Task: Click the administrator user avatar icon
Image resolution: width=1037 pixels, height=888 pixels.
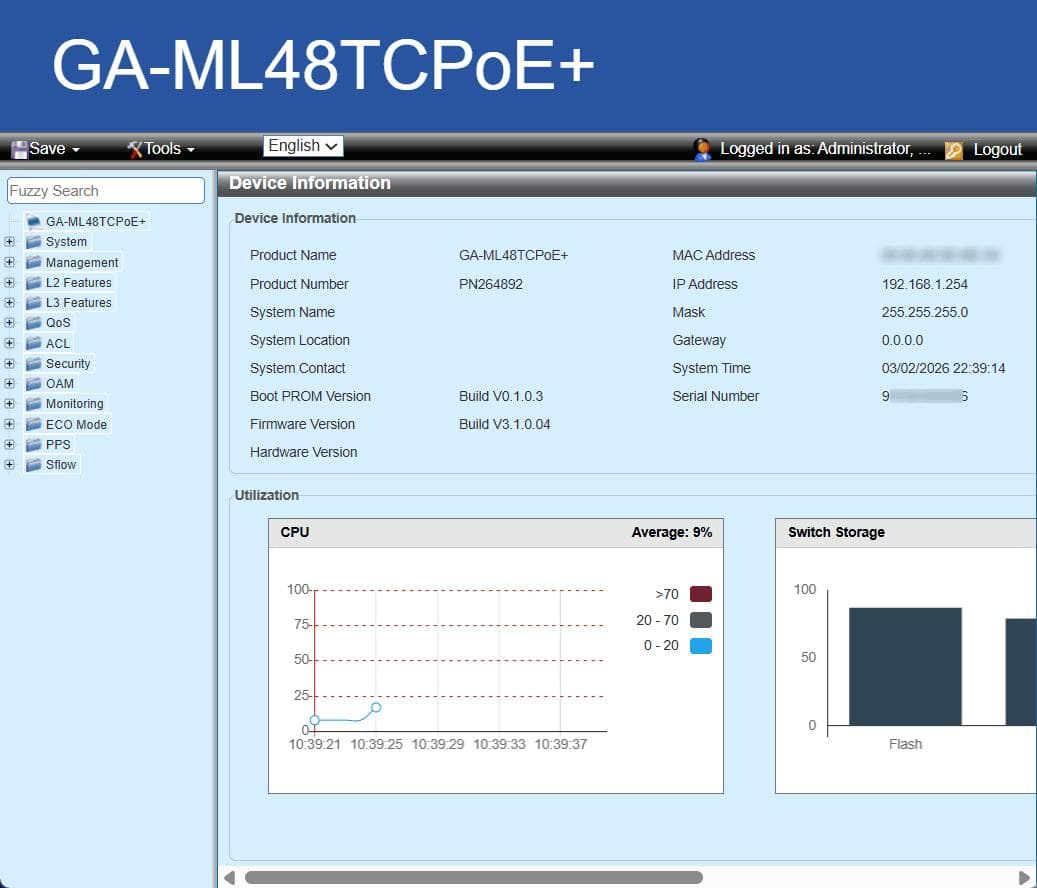Action: pos(704,148)
